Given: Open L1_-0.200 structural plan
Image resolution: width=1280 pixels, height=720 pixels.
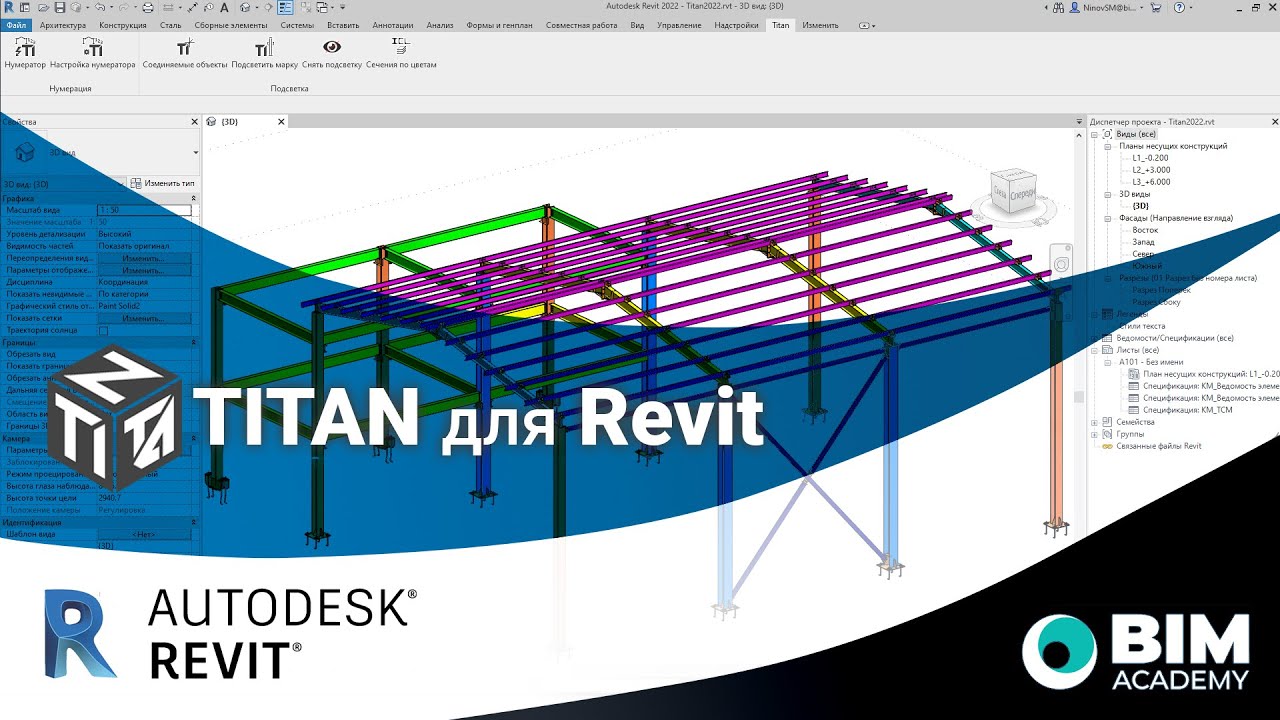Looking at the screenshot, I should 1150,158.
